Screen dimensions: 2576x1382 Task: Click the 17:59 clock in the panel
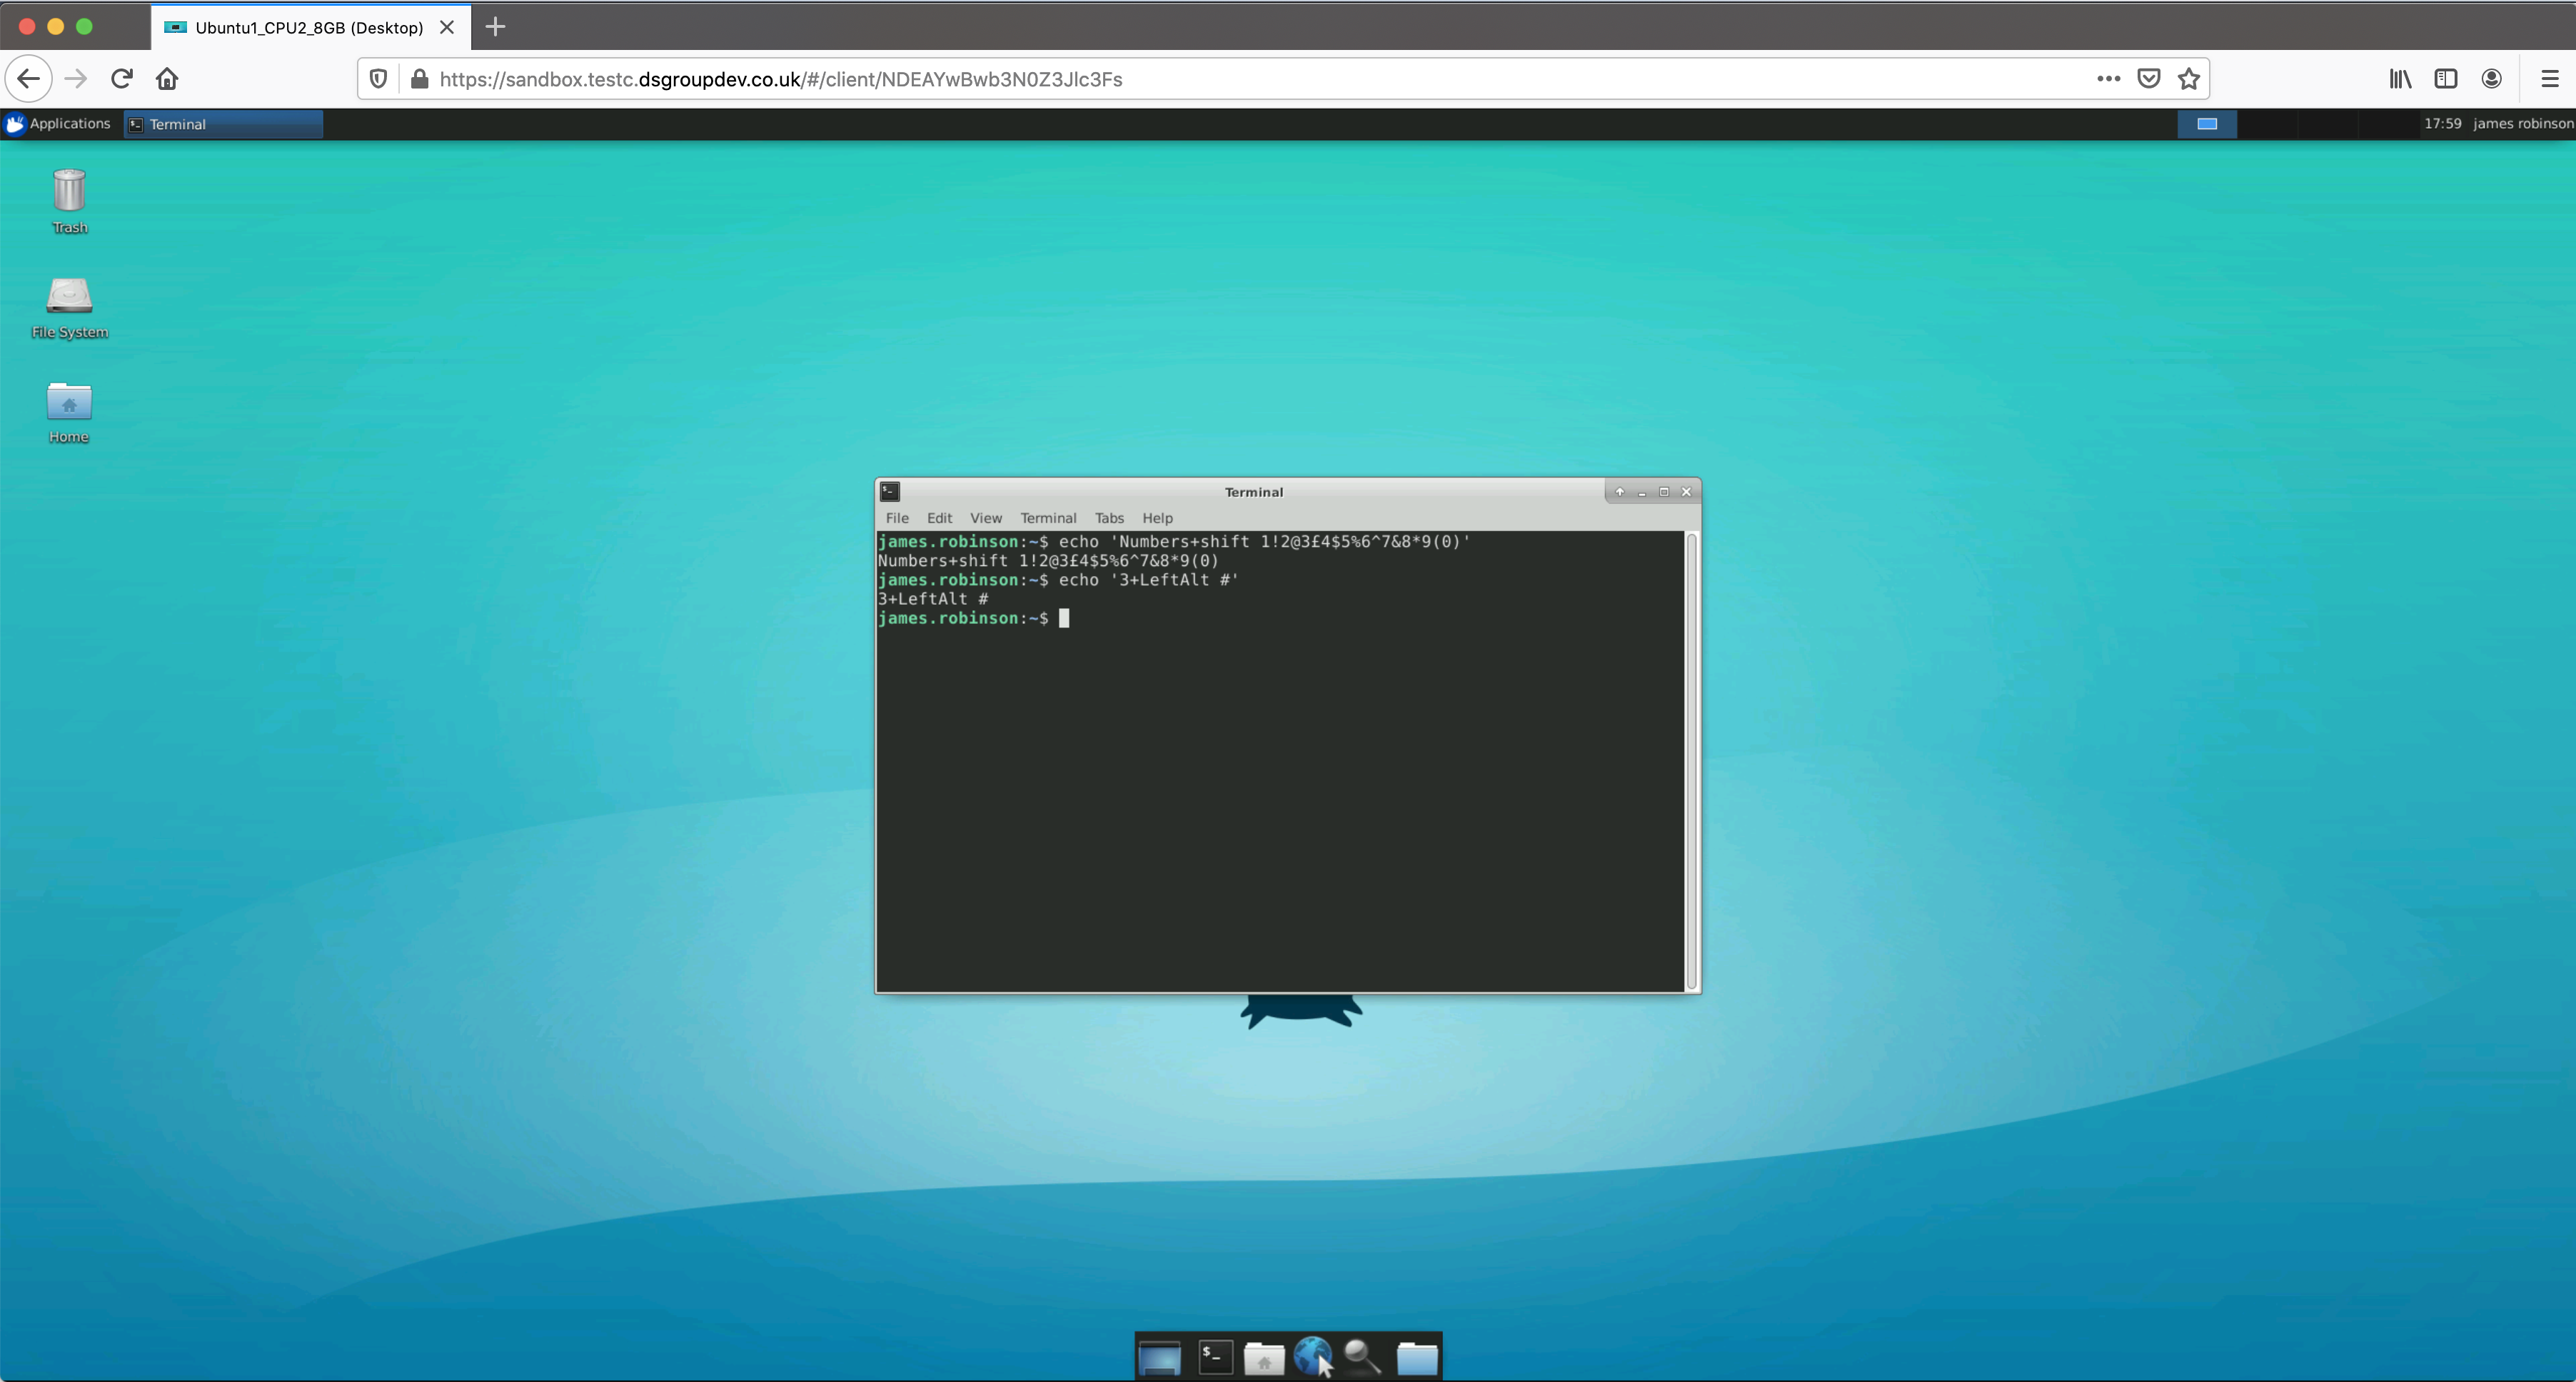[2442, 124]
